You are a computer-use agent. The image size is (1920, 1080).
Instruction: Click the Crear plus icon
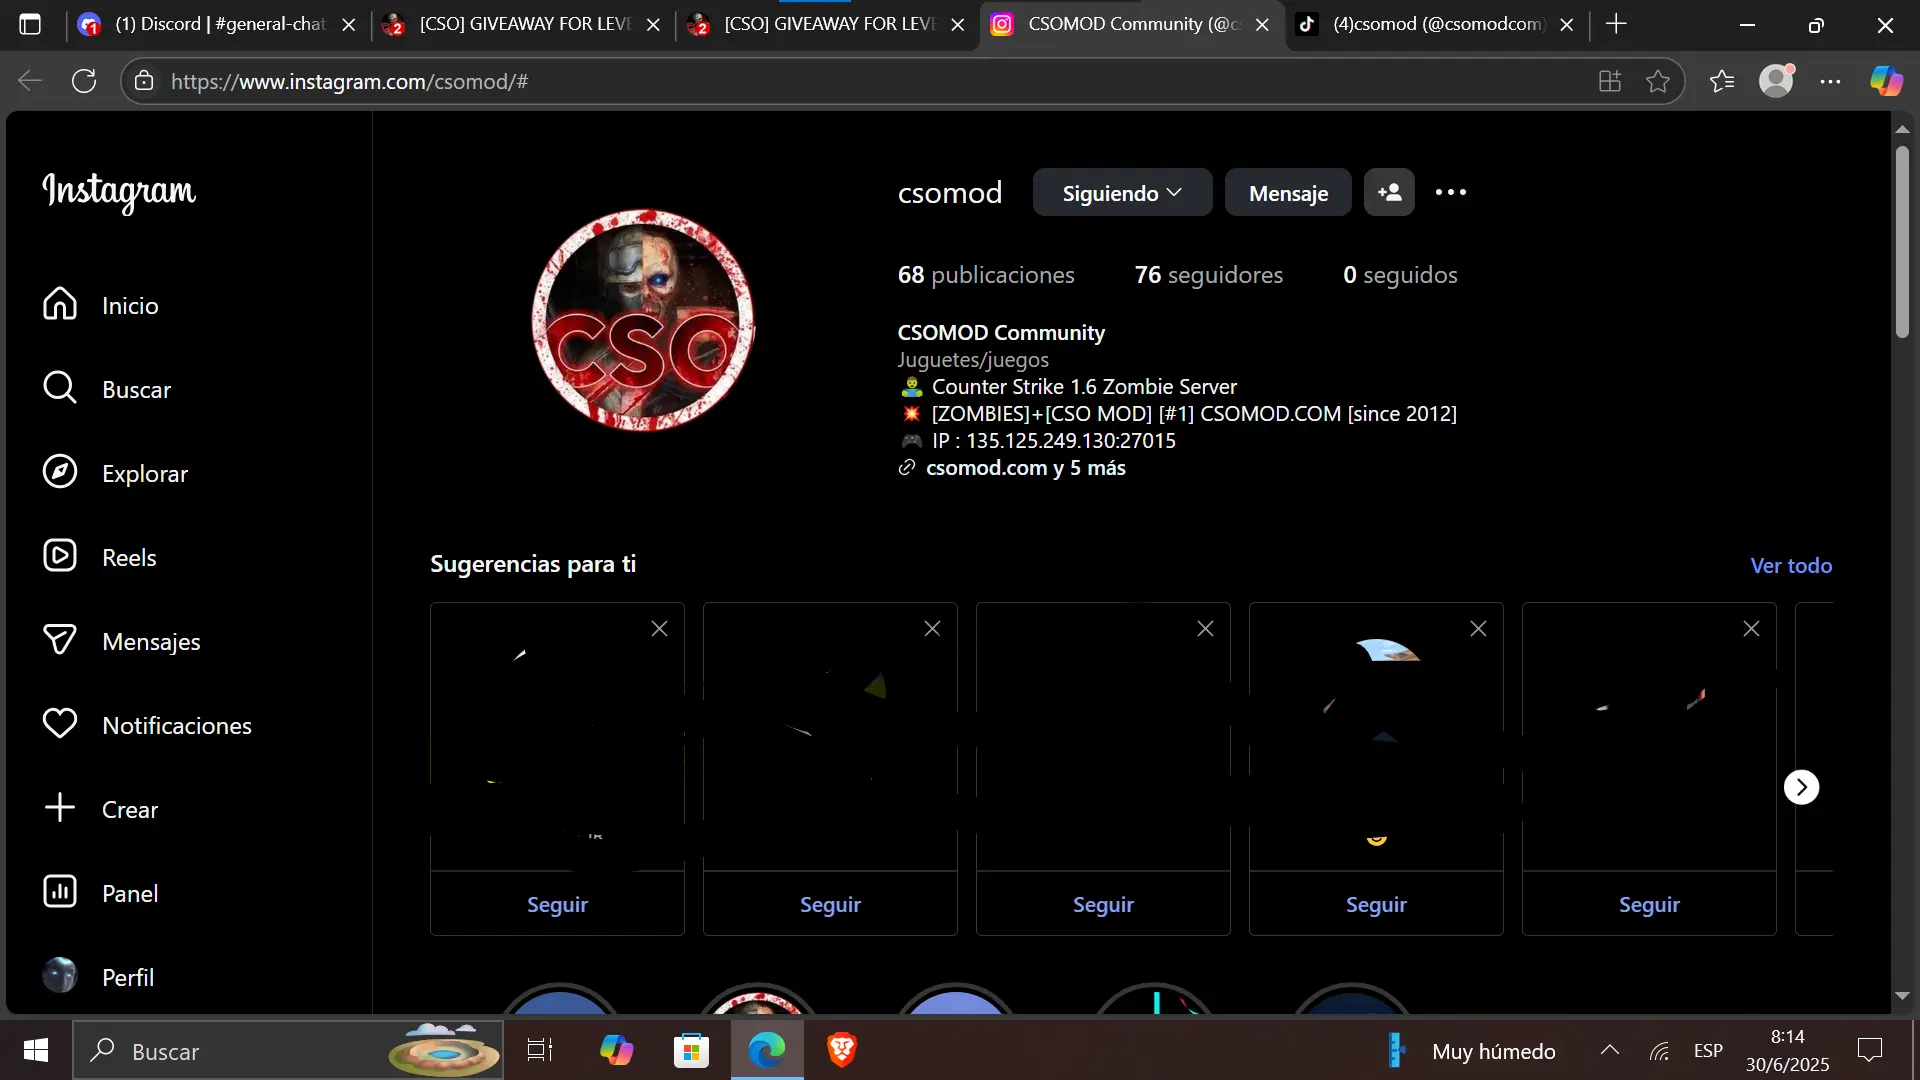click(x=60, y=808)
